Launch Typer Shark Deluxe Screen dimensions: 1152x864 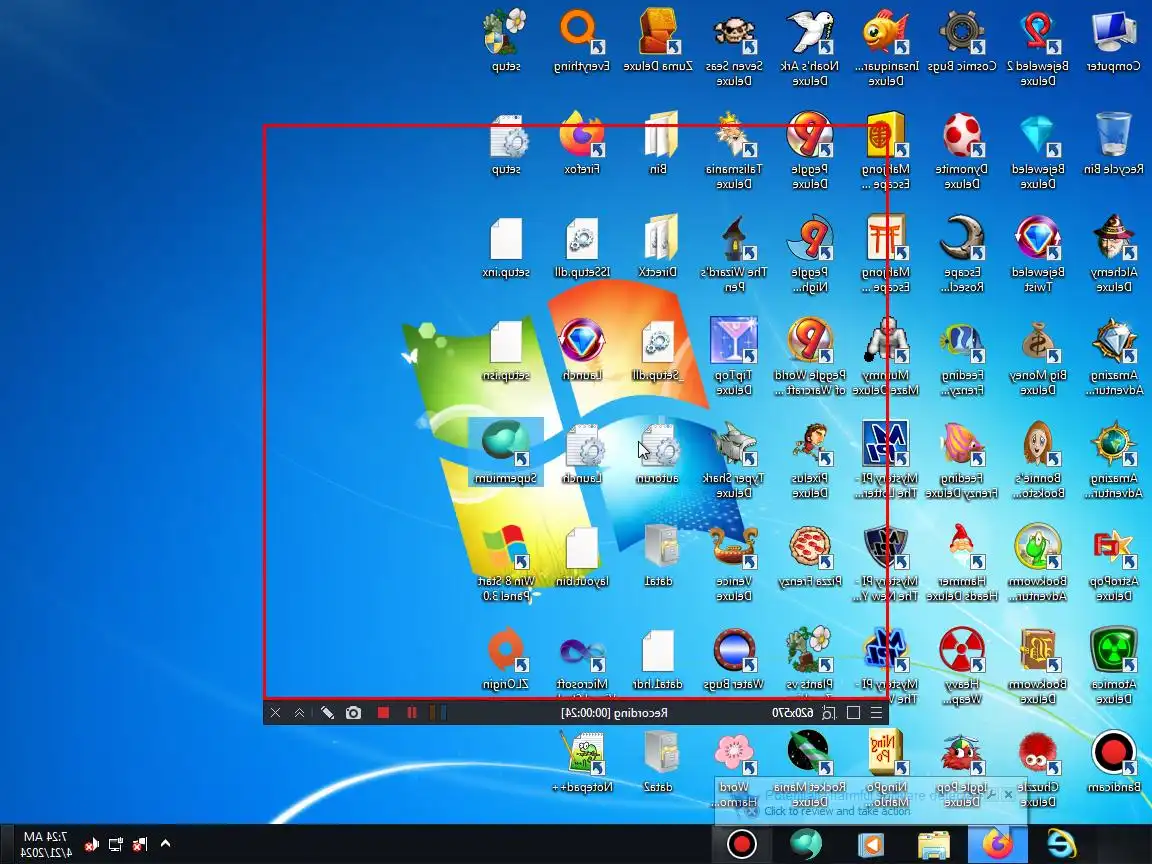(x=734, y=461)
